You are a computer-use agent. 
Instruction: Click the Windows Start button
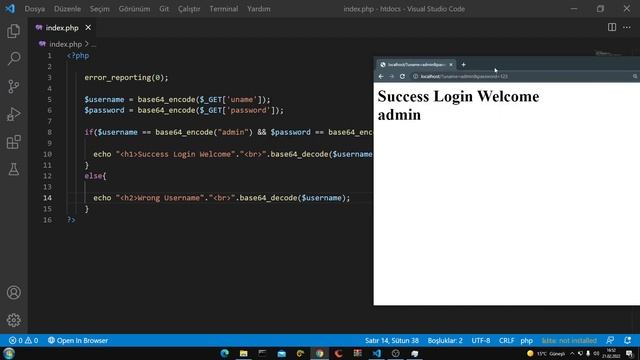9,353
